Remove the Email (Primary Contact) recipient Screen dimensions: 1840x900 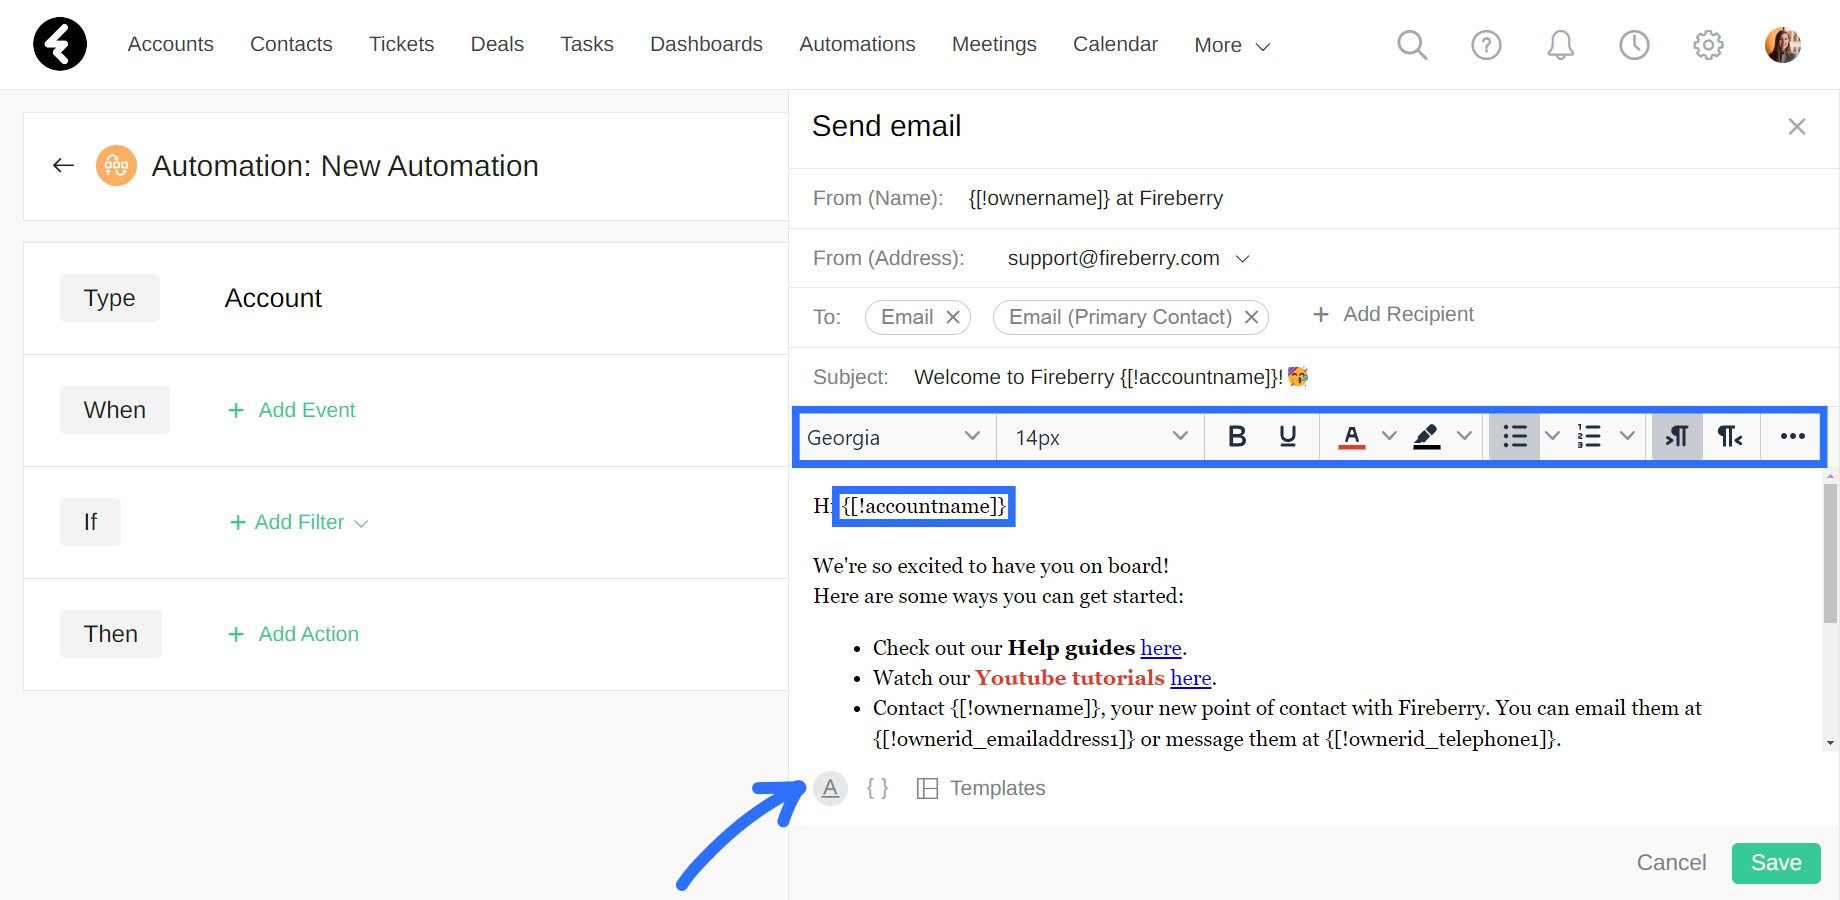1251,317
